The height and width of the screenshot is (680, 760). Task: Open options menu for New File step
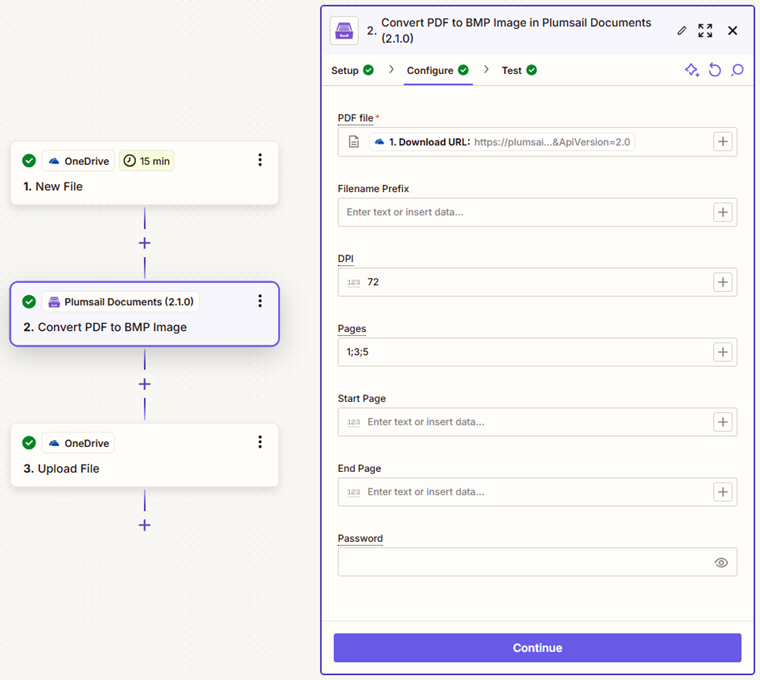pyautogui.click(x=260, y=160)
